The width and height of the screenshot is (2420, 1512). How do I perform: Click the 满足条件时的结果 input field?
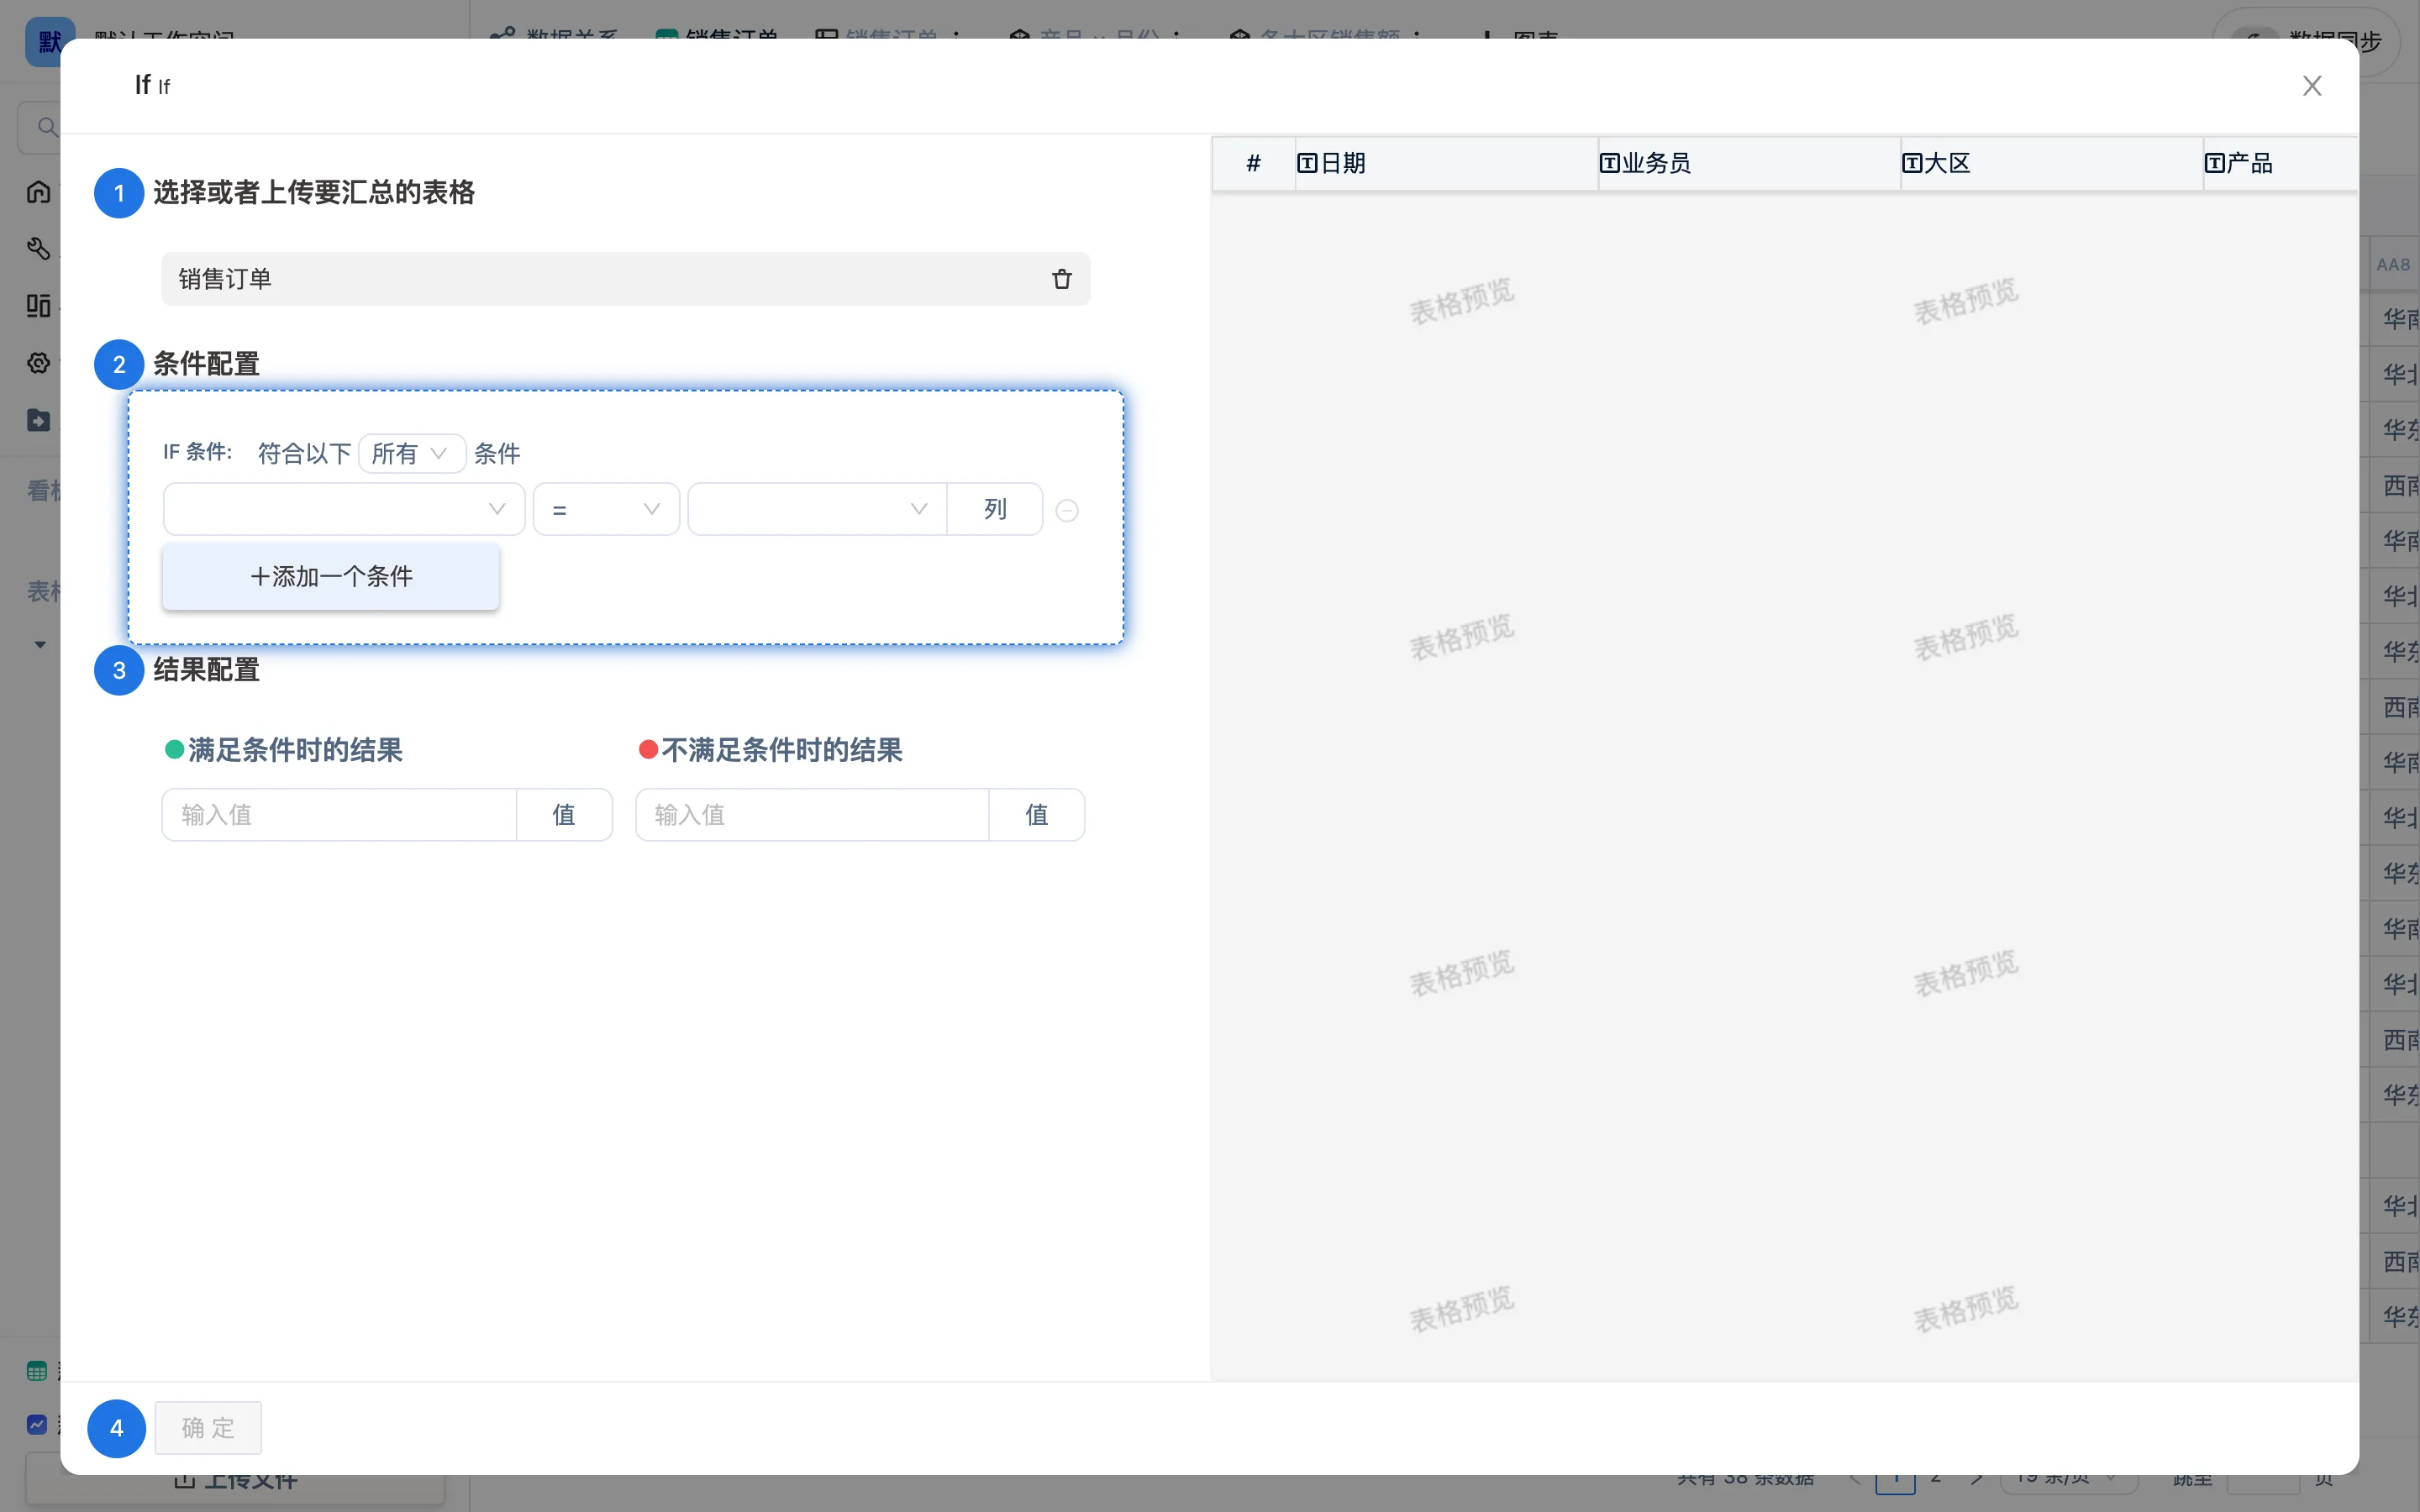339,815
